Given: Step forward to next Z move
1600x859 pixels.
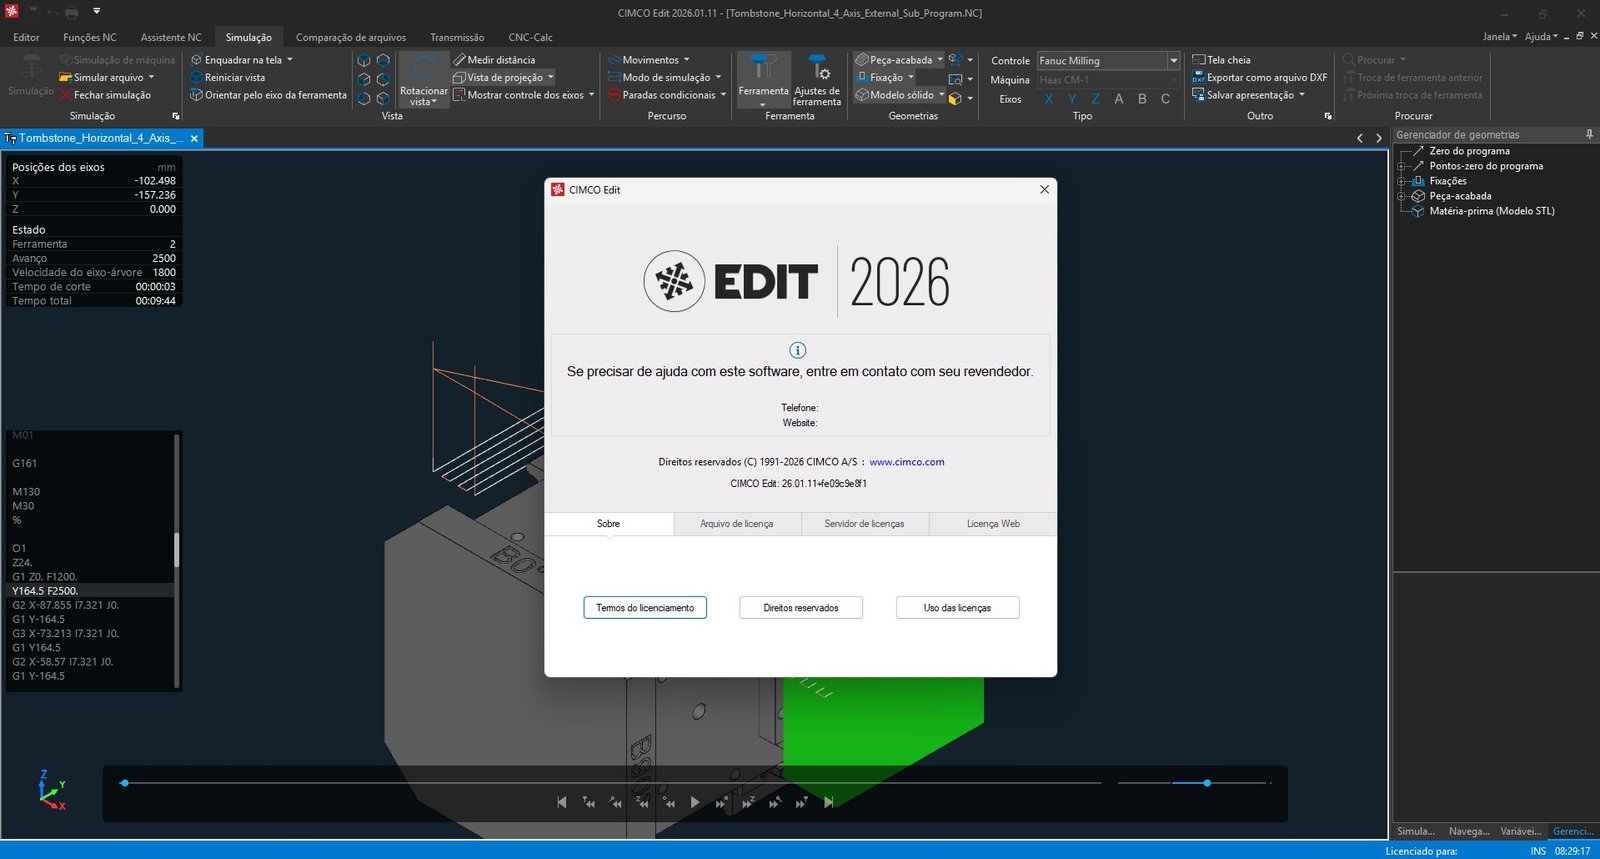Looking at the screenshot, I should 748,802.
